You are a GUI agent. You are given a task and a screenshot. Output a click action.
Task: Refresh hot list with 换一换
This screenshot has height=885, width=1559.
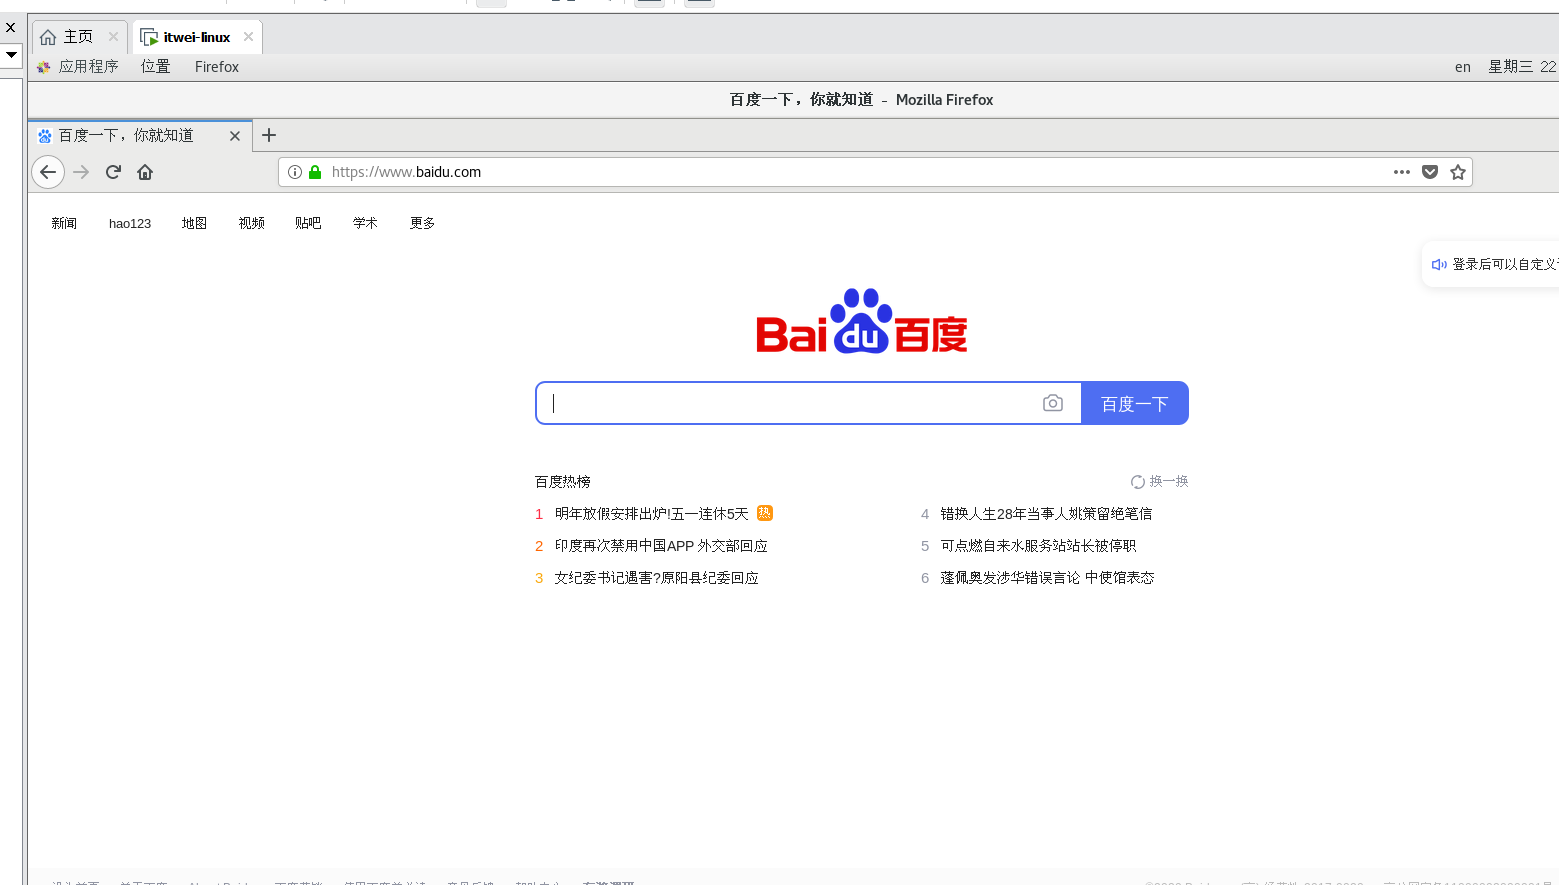tap(1160, 481)
